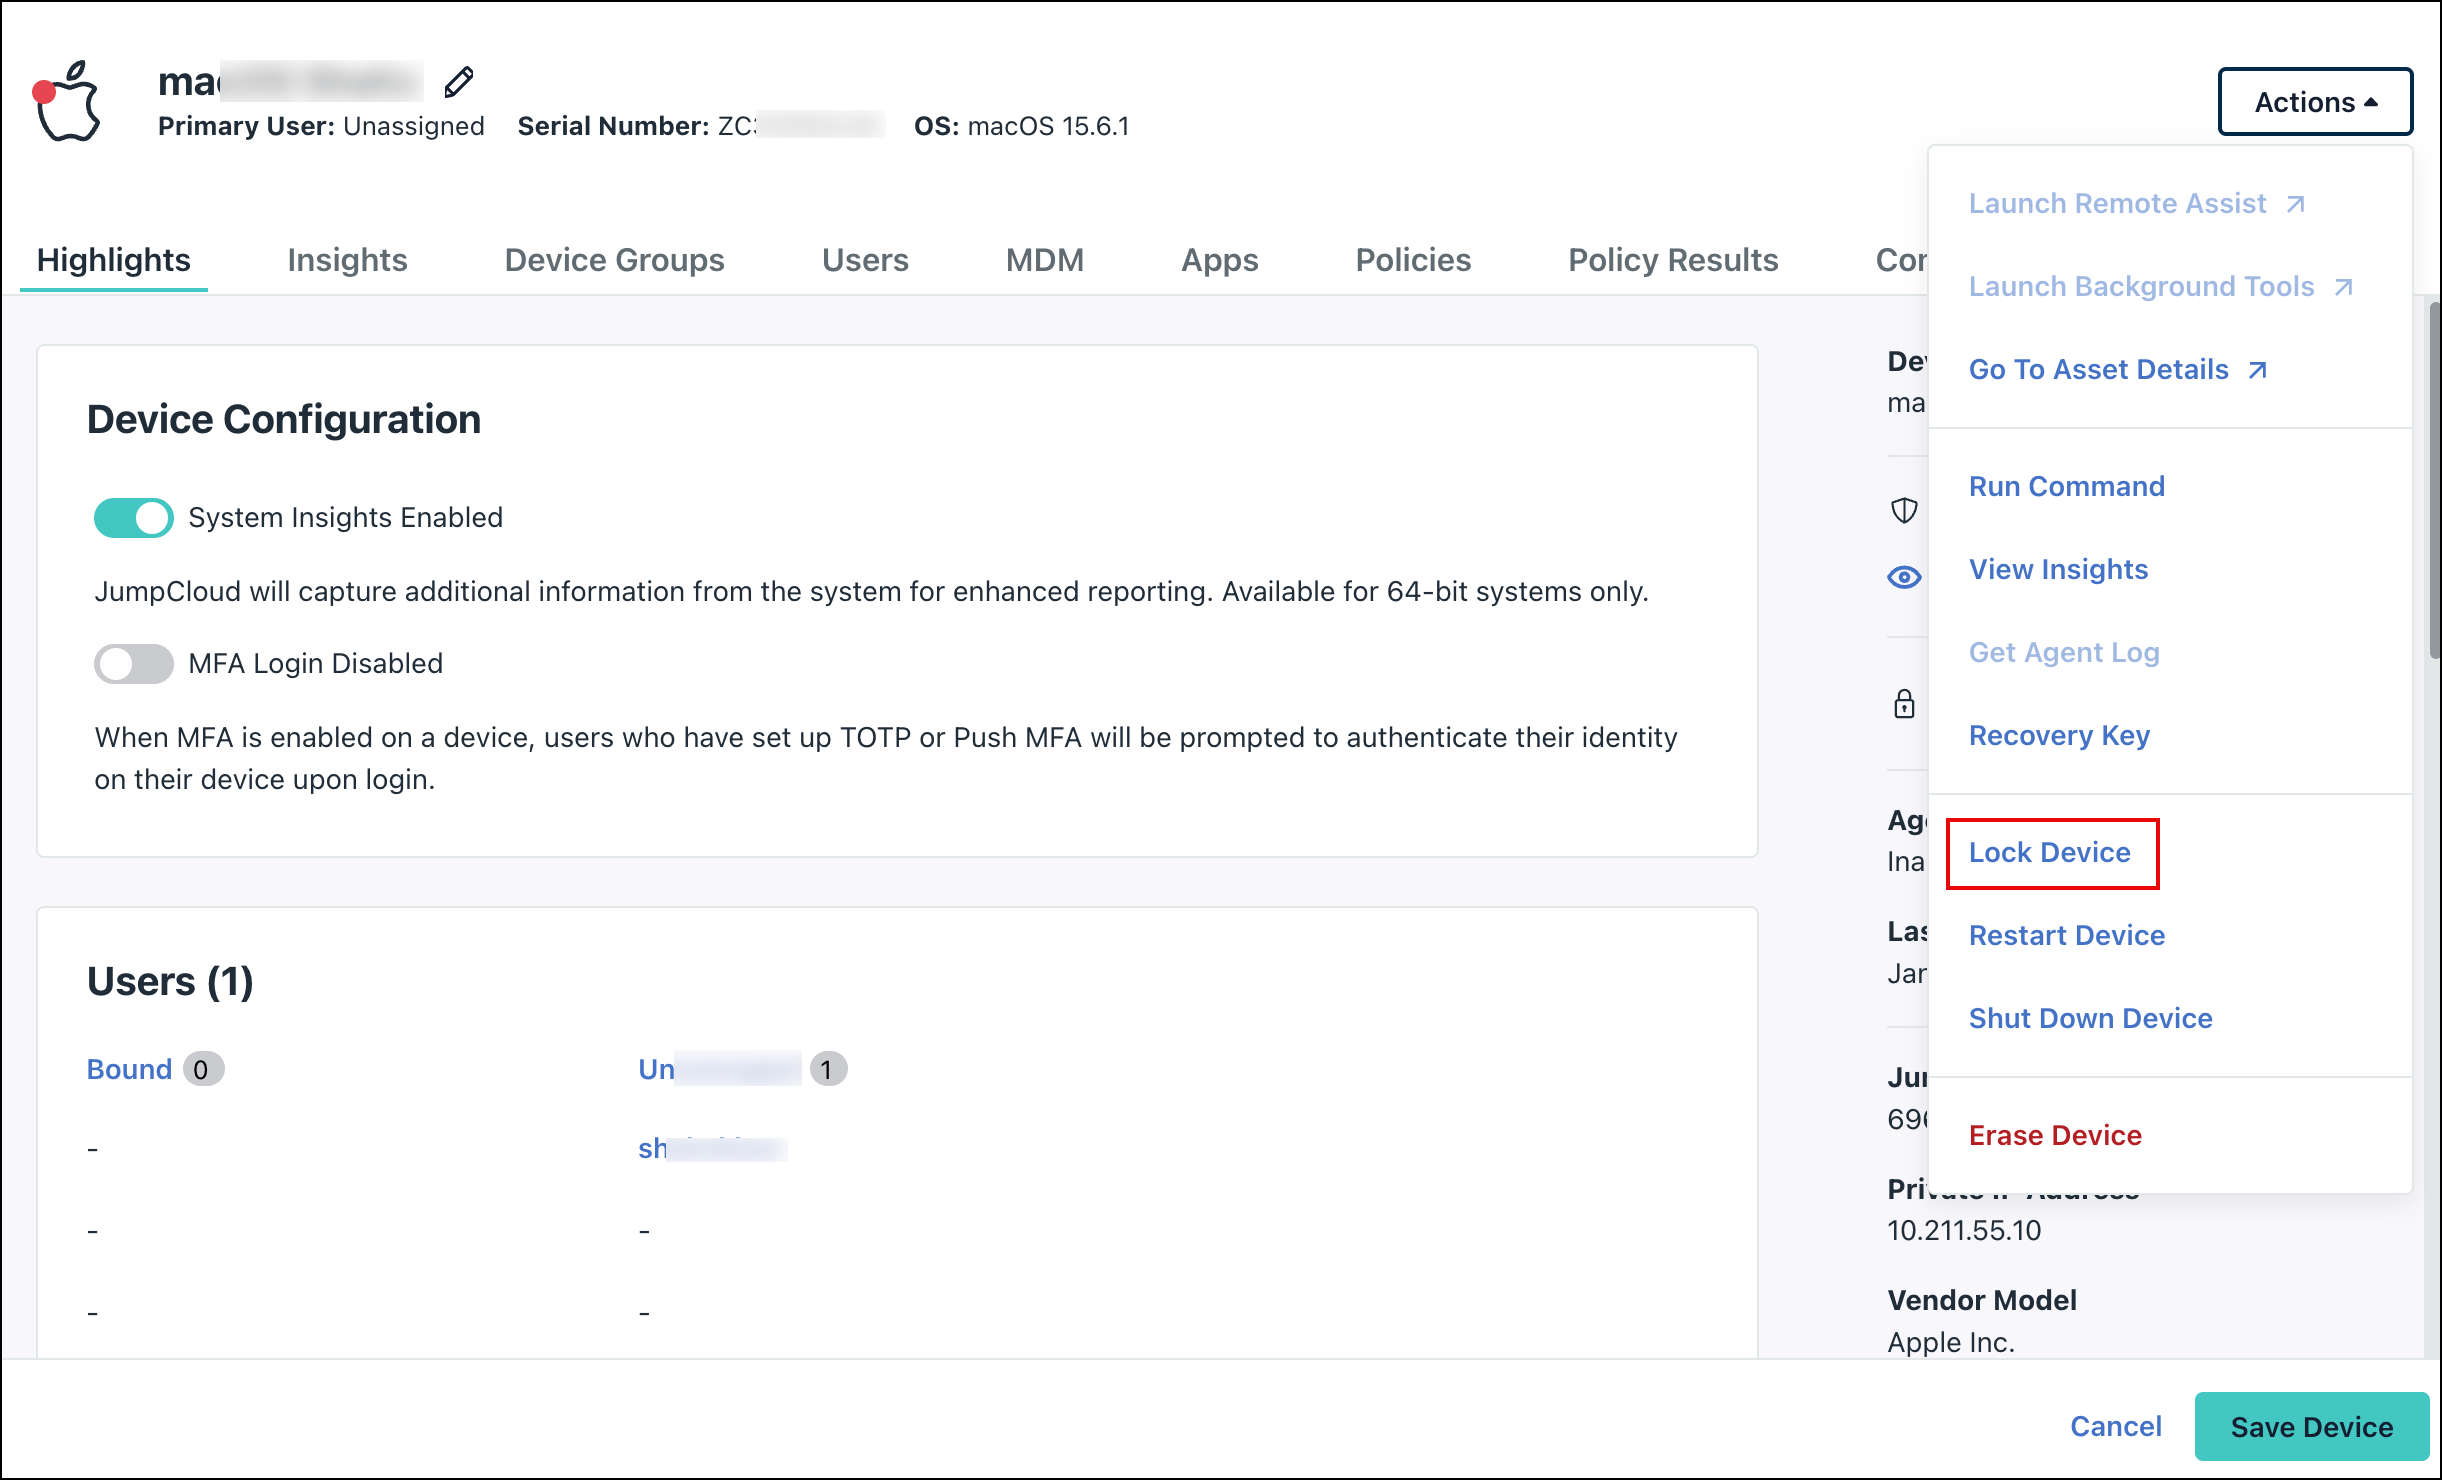Enable the MFA Login toggle
The height and width of the screenshot is (1480, 2442).
coord(133,663)
